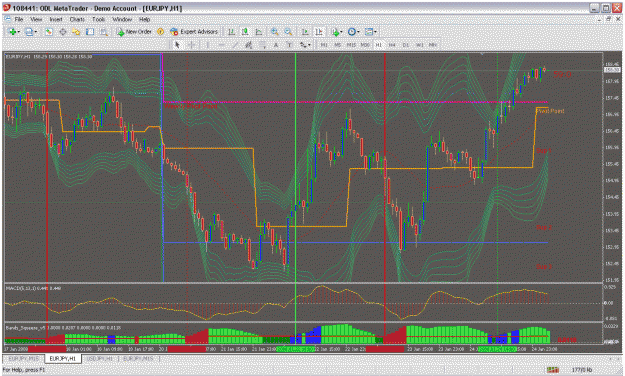Image resolution: width=625 pixels, height=376 pixels.
Task: Select the Fibonacci Retracement tool
Action: 262,45
